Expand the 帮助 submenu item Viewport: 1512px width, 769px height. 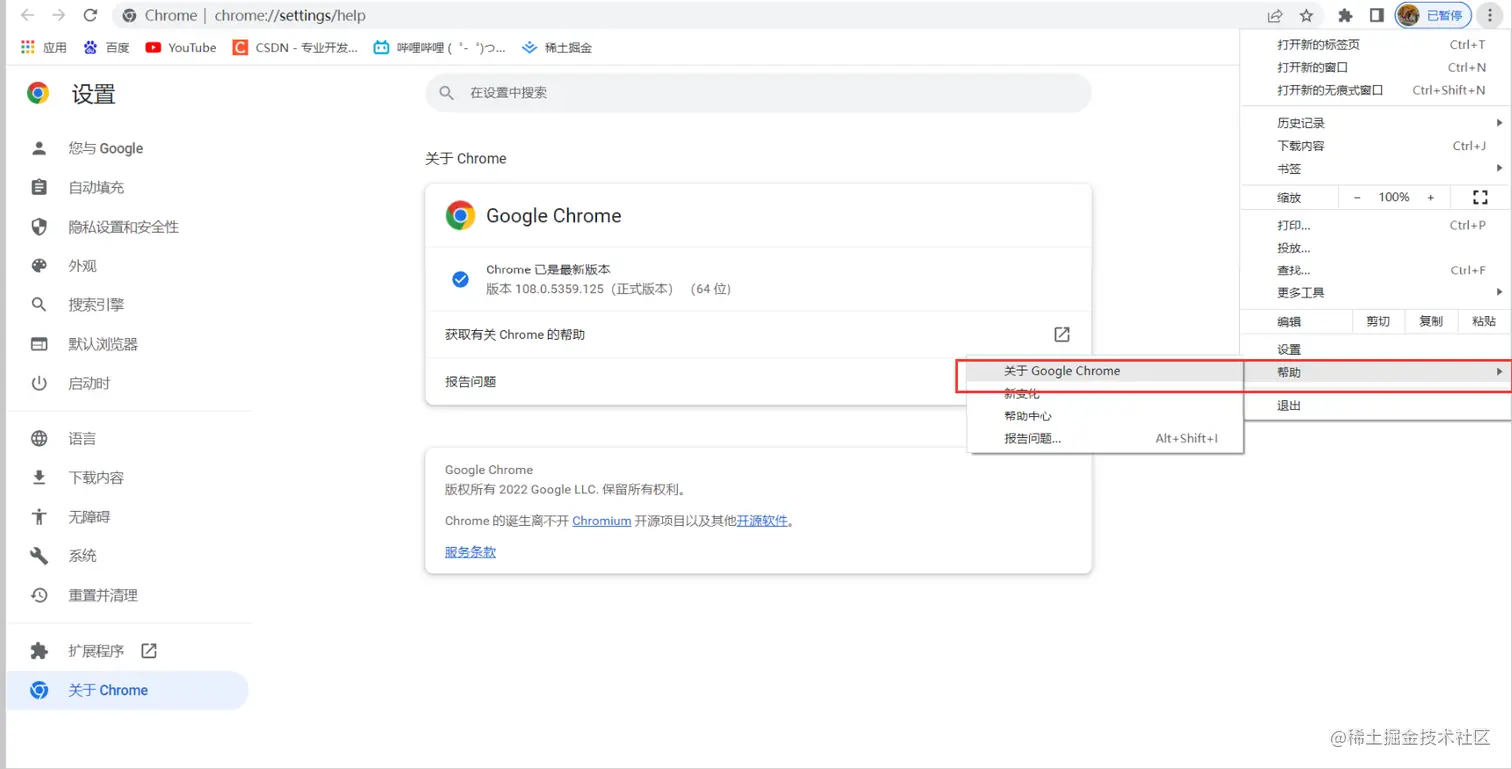click(1375, 372)
